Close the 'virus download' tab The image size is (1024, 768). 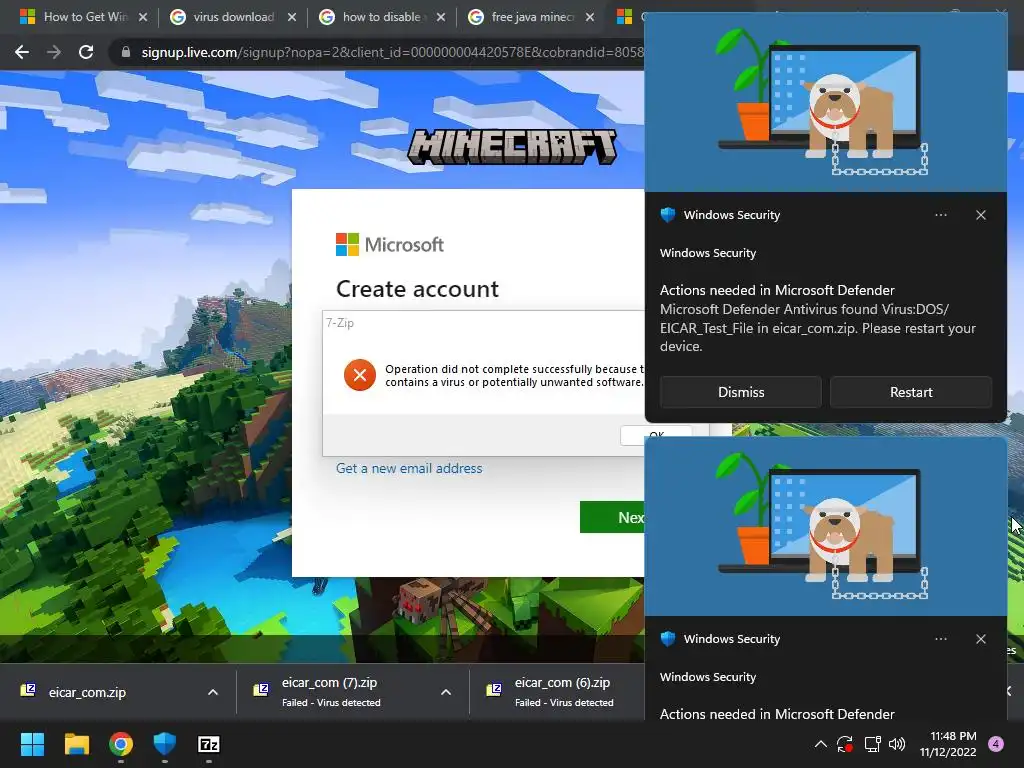(x=292, y=17)
